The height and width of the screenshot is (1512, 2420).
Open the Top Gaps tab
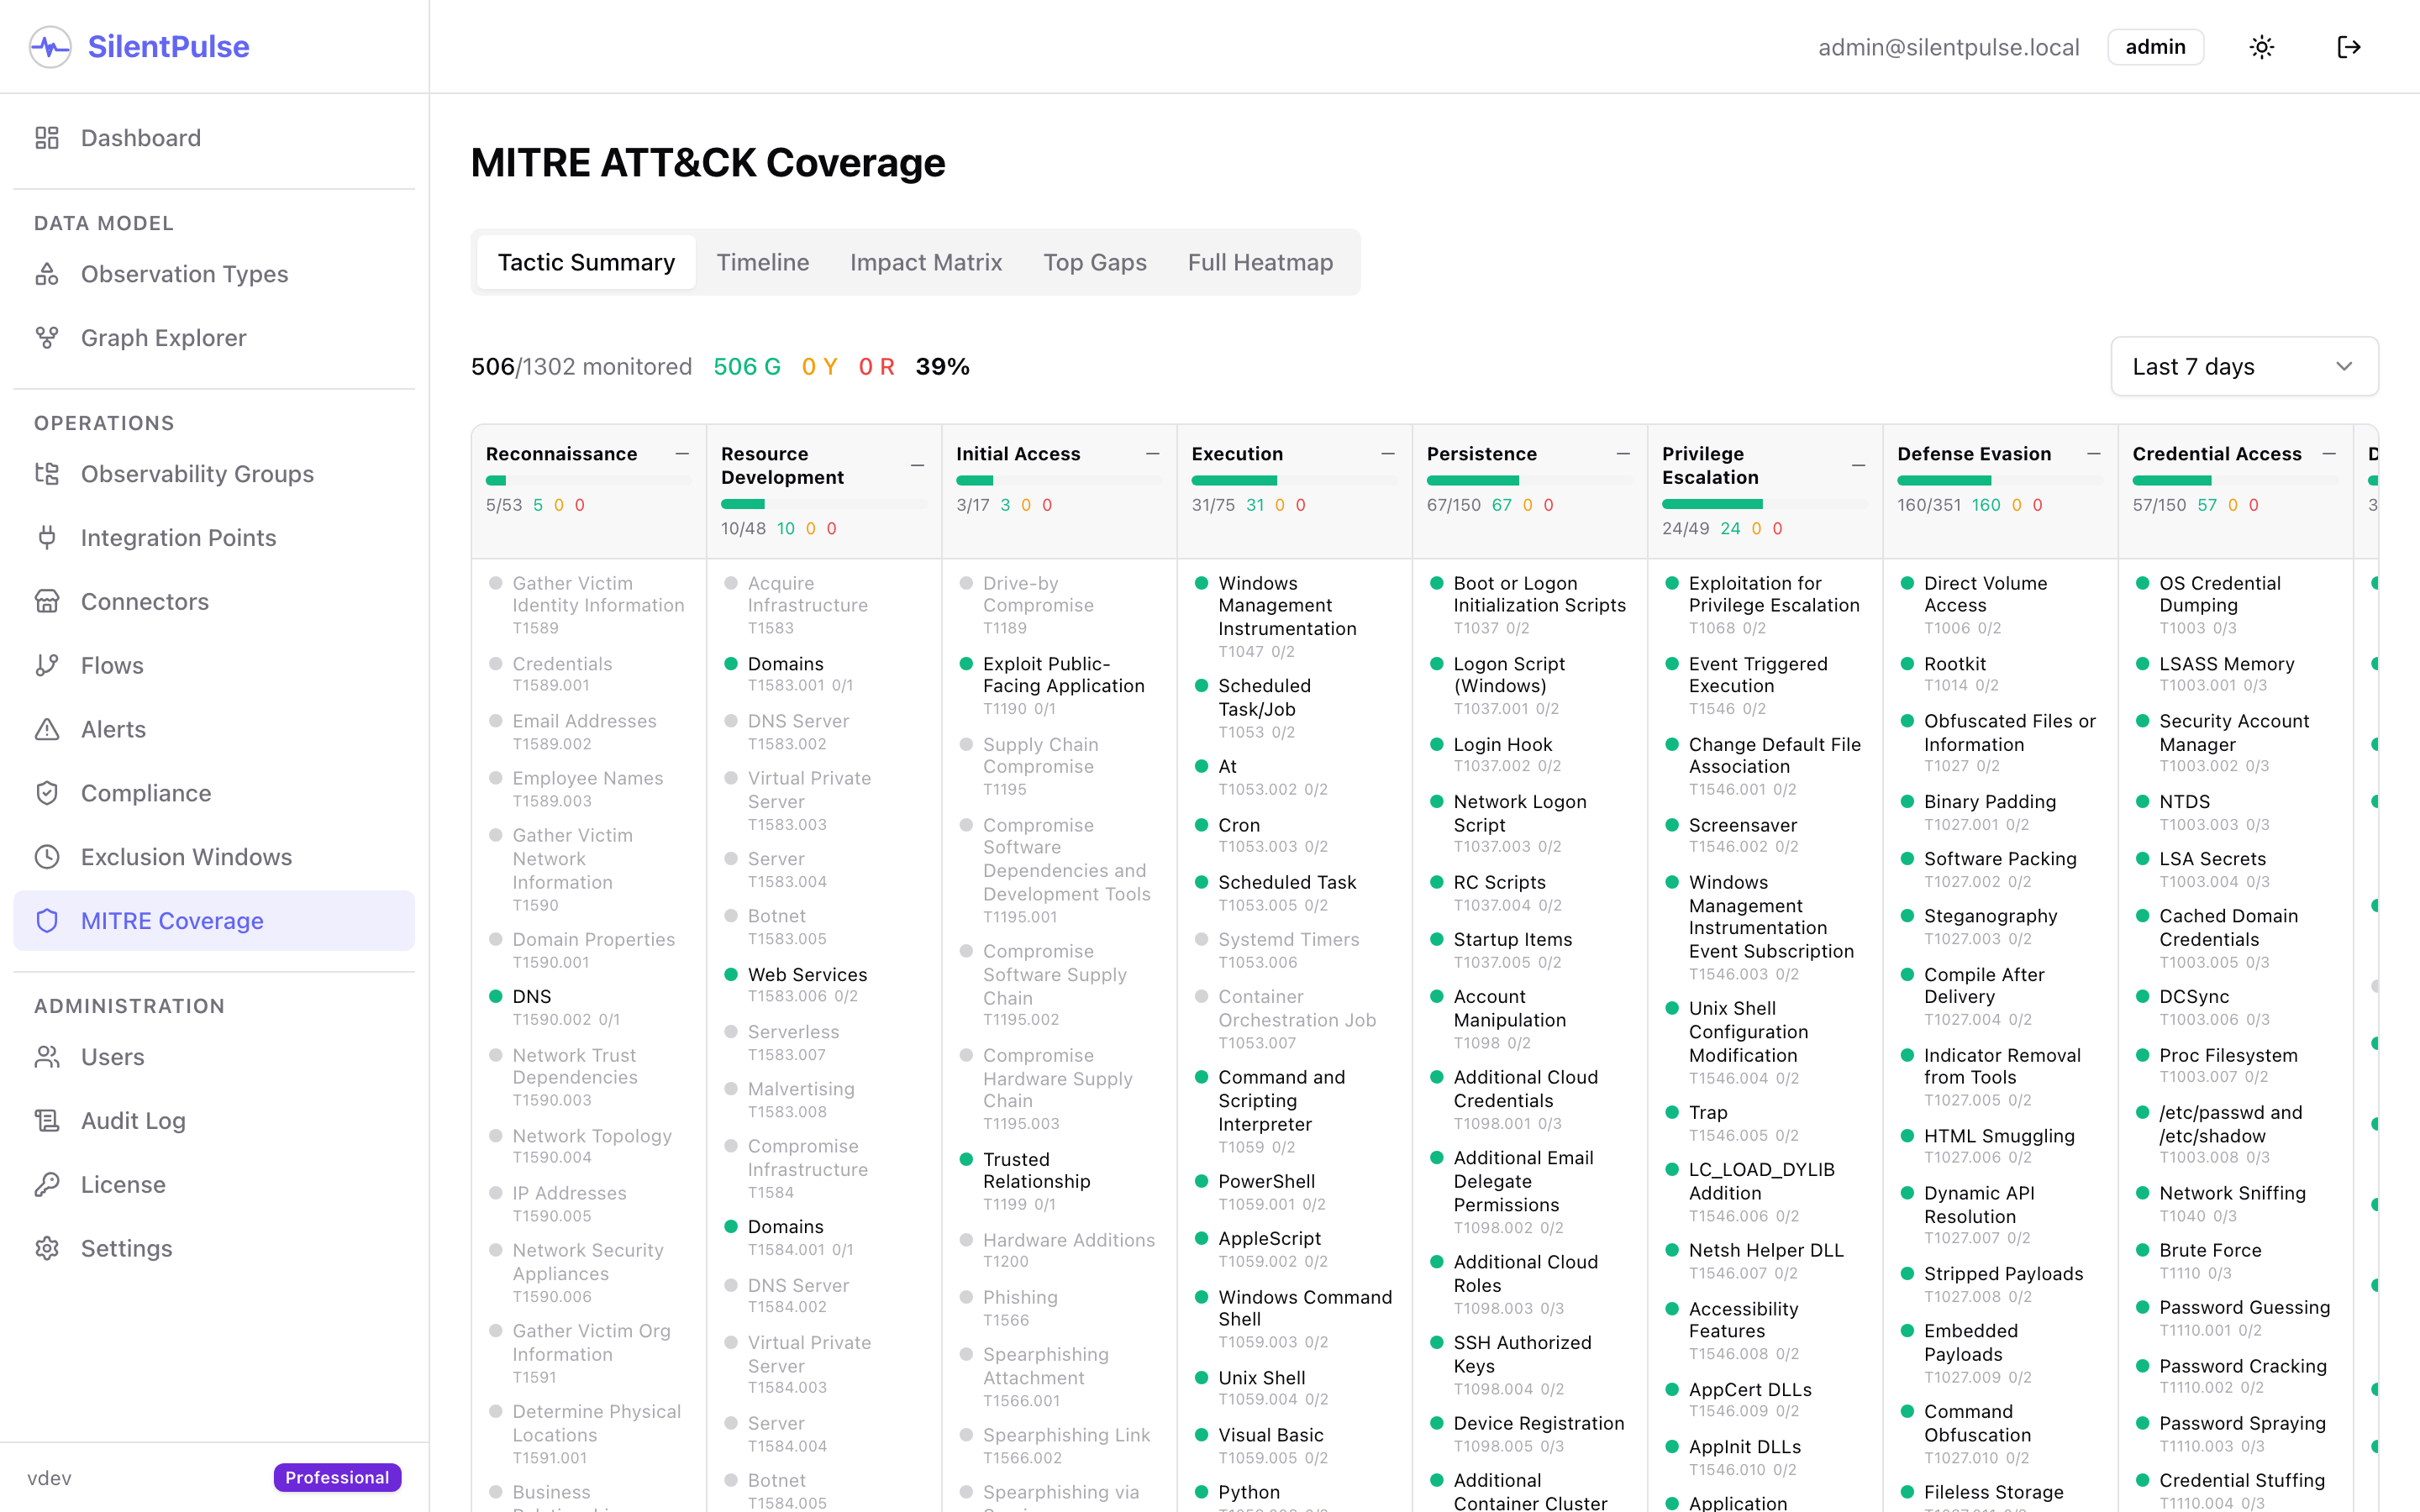1095,262
